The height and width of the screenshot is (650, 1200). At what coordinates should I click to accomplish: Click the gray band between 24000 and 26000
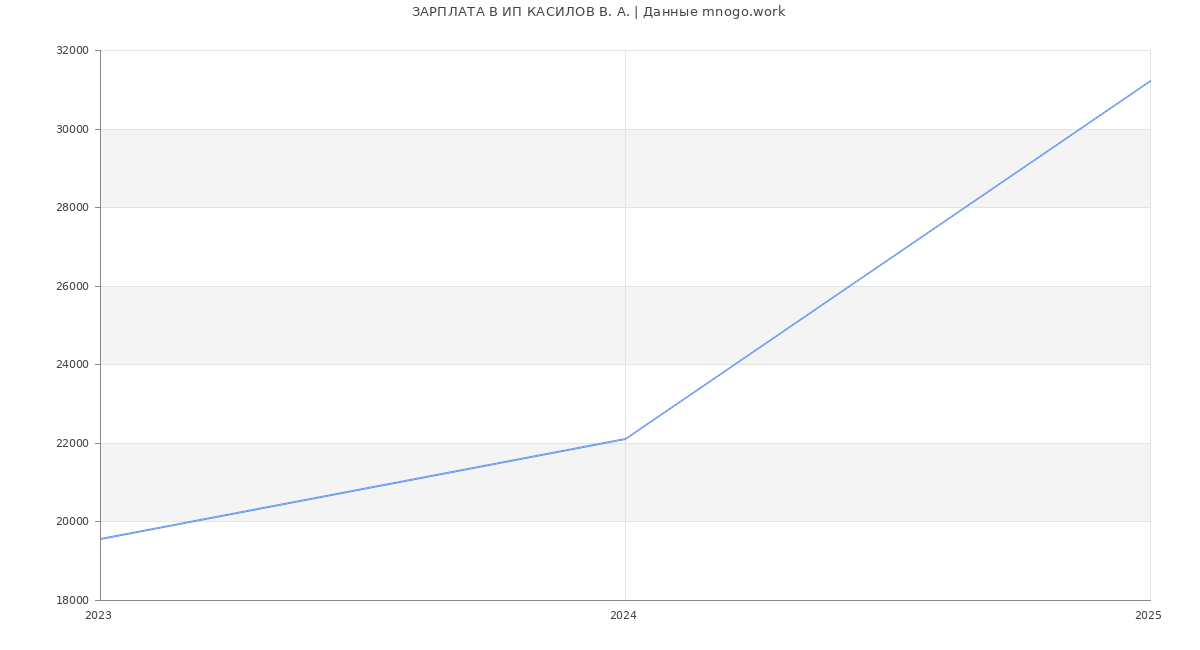[x=400, y=325]
